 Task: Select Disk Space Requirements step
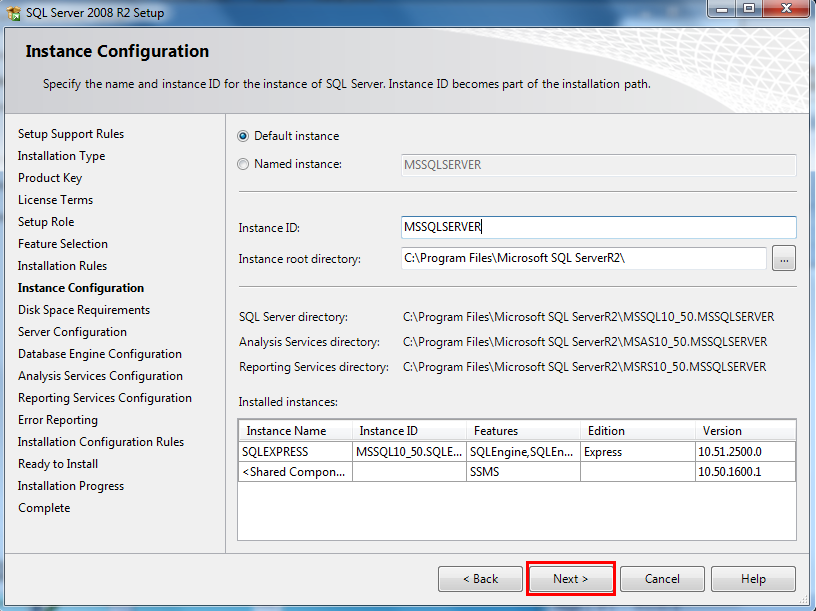(84, 310)
